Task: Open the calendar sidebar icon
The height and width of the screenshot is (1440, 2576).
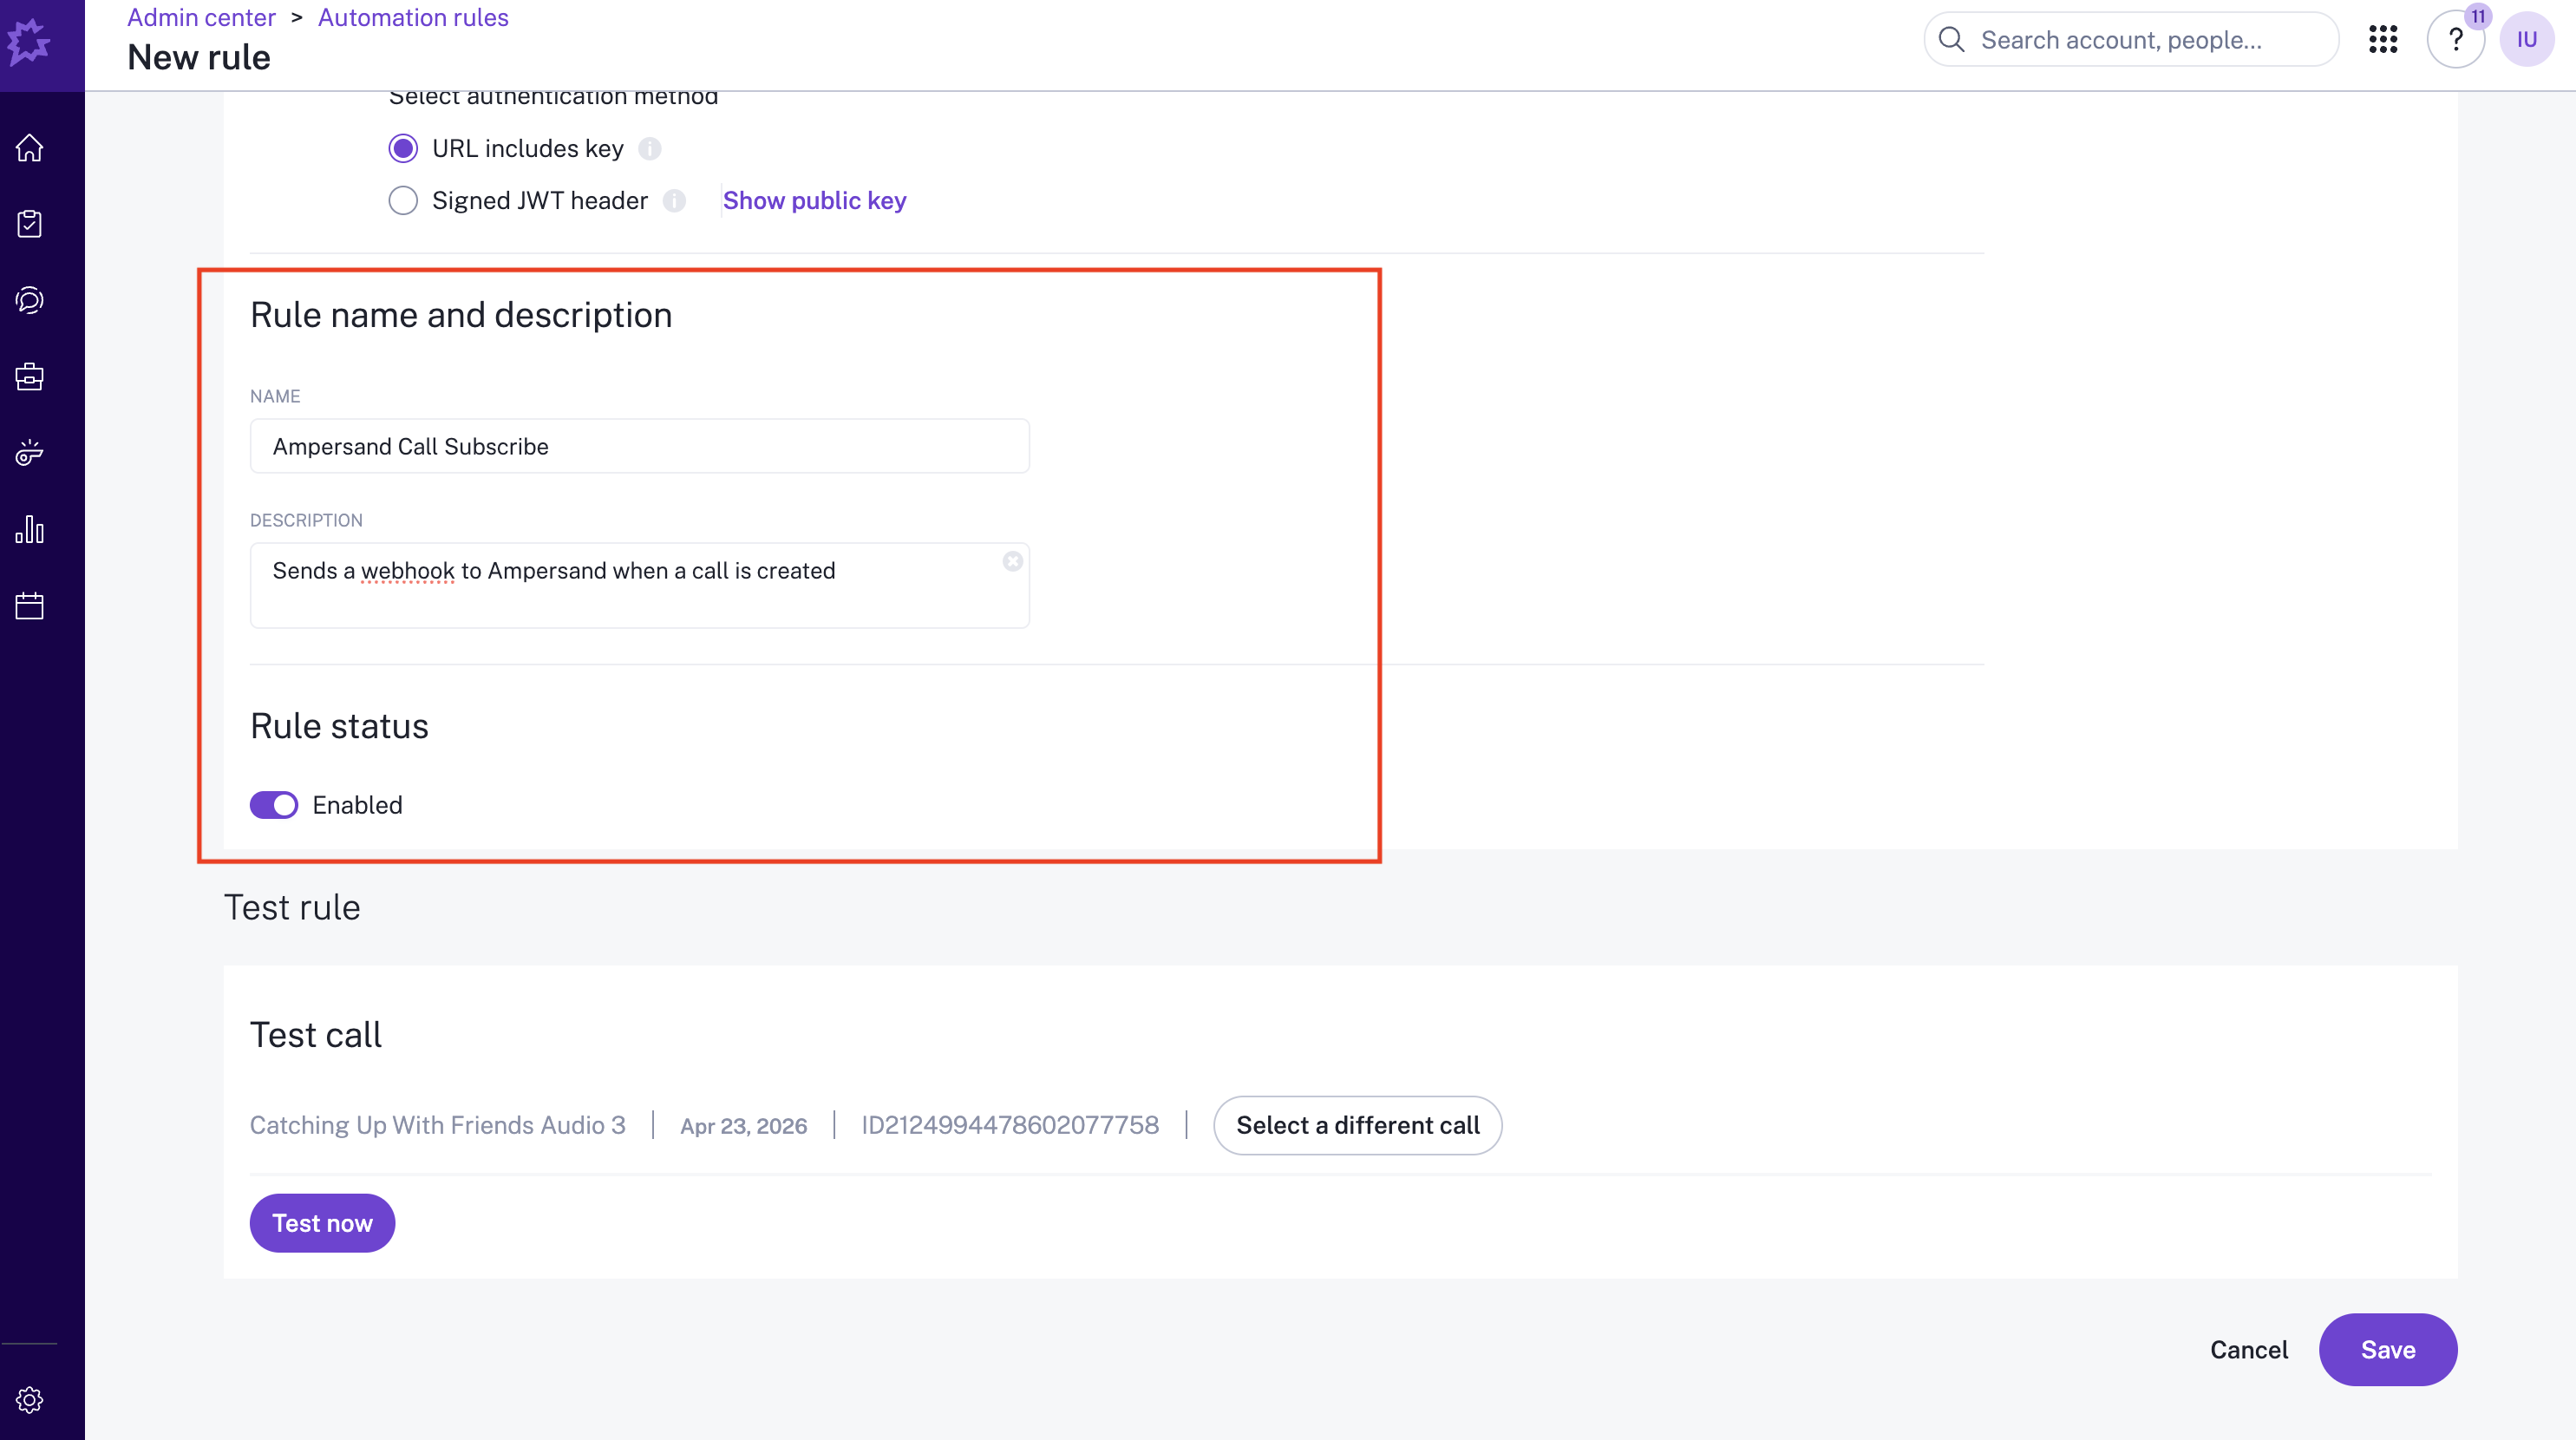Action: (29, 606)
